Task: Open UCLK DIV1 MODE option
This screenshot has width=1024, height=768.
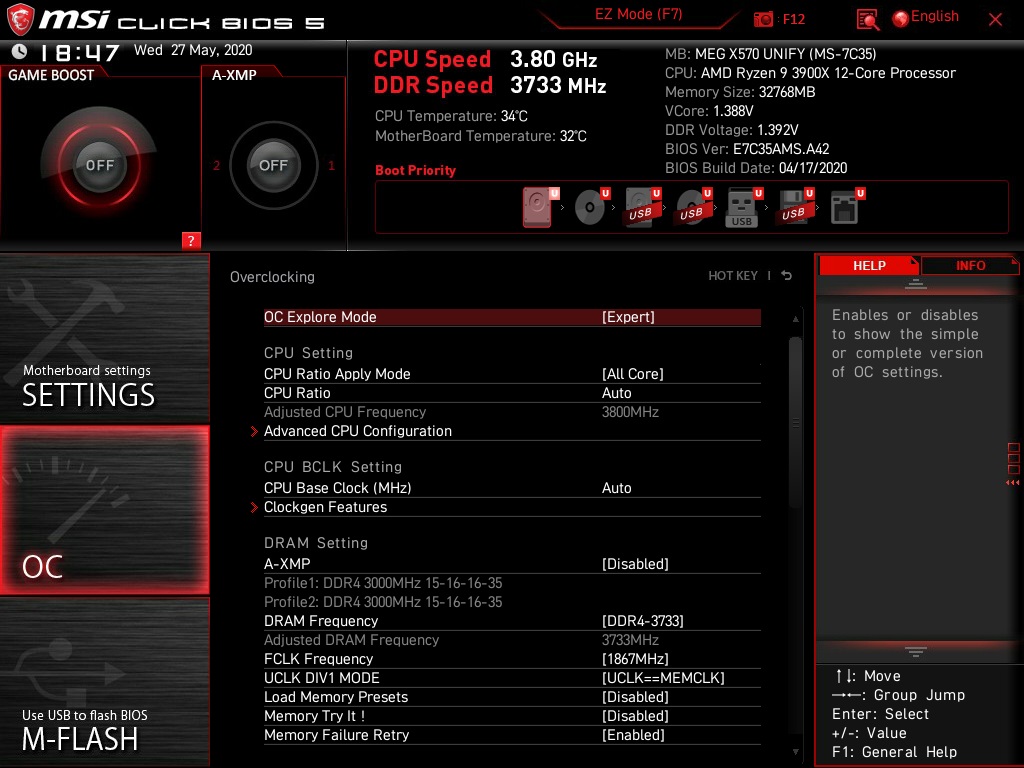Action: click(x=512, y=678)
